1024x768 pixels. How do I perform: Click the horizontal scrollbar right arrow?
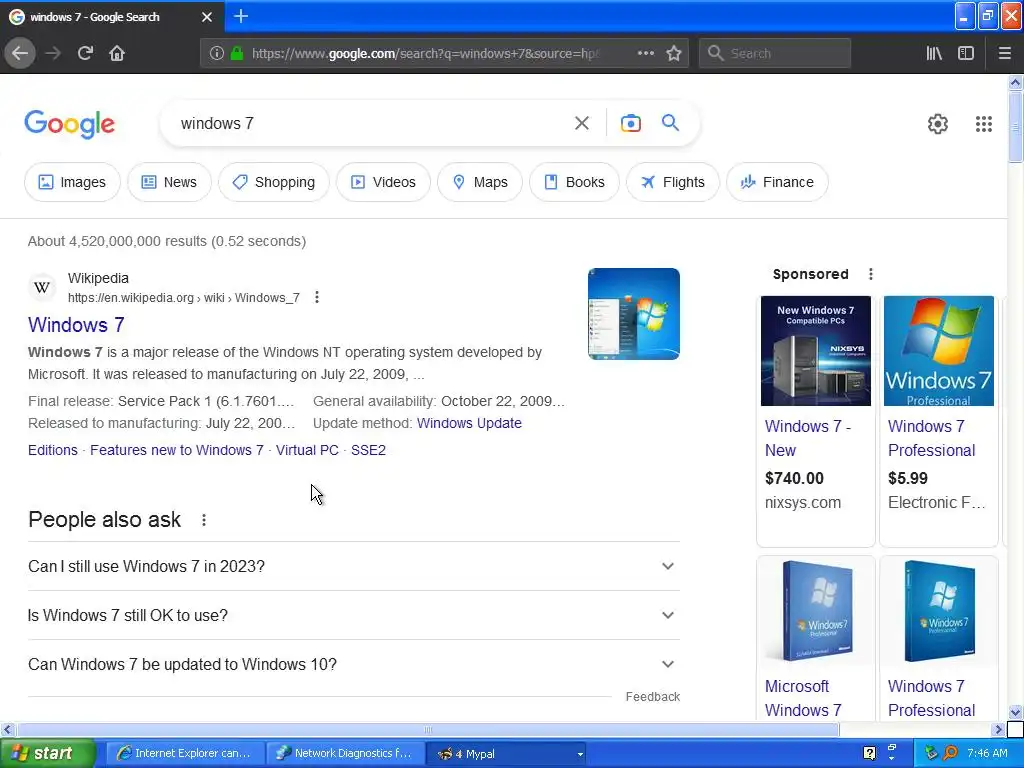pos(997,729)
